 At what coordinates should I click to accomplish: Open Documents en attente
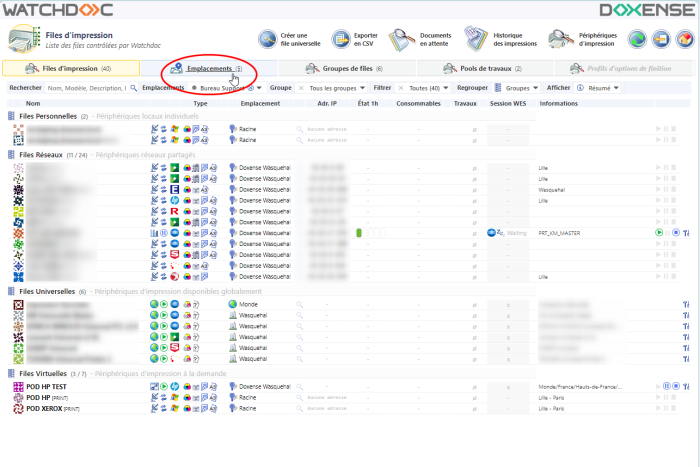(402, 39)
